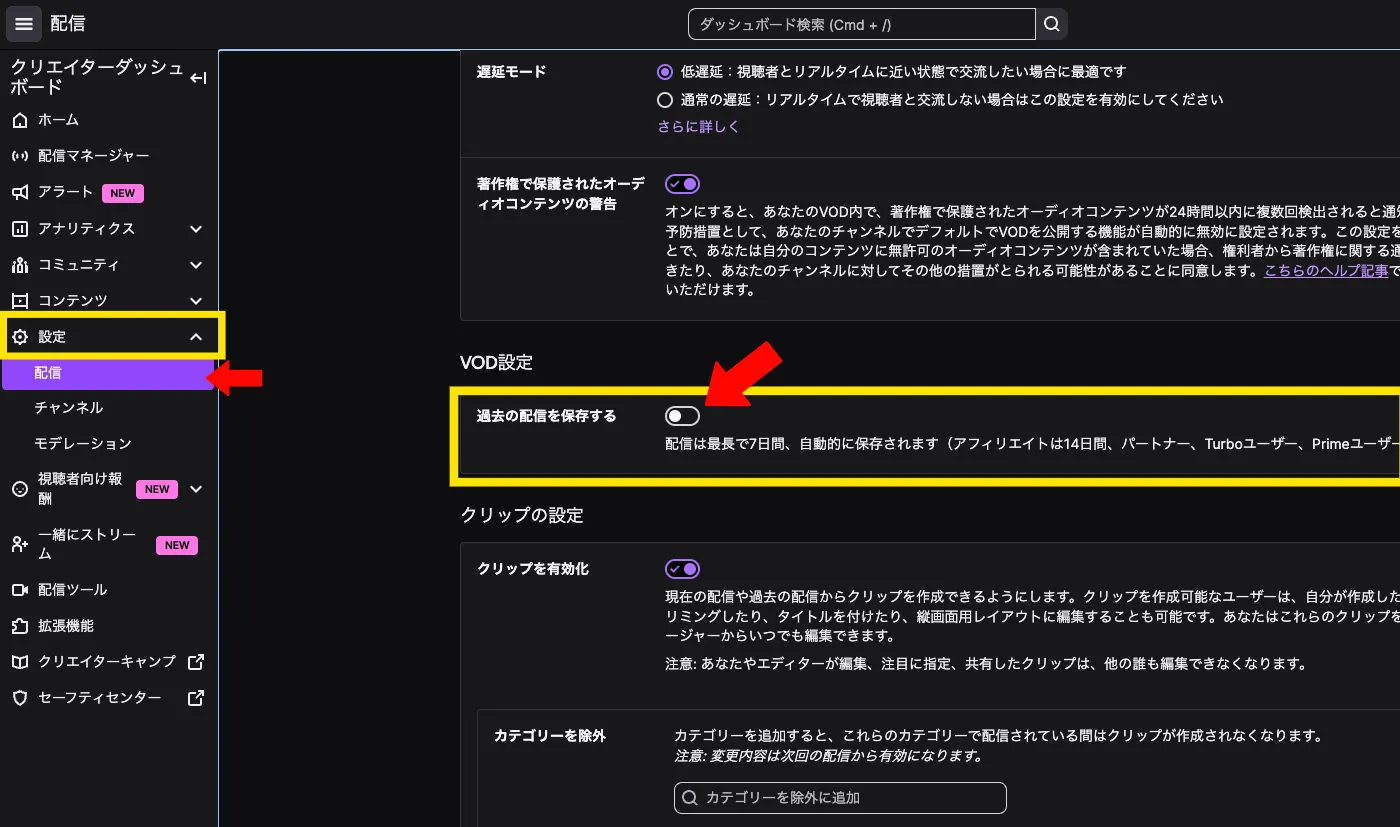Expand アナリティクス section
This screenshot has height=827, width=1400.
coord(196,229)
